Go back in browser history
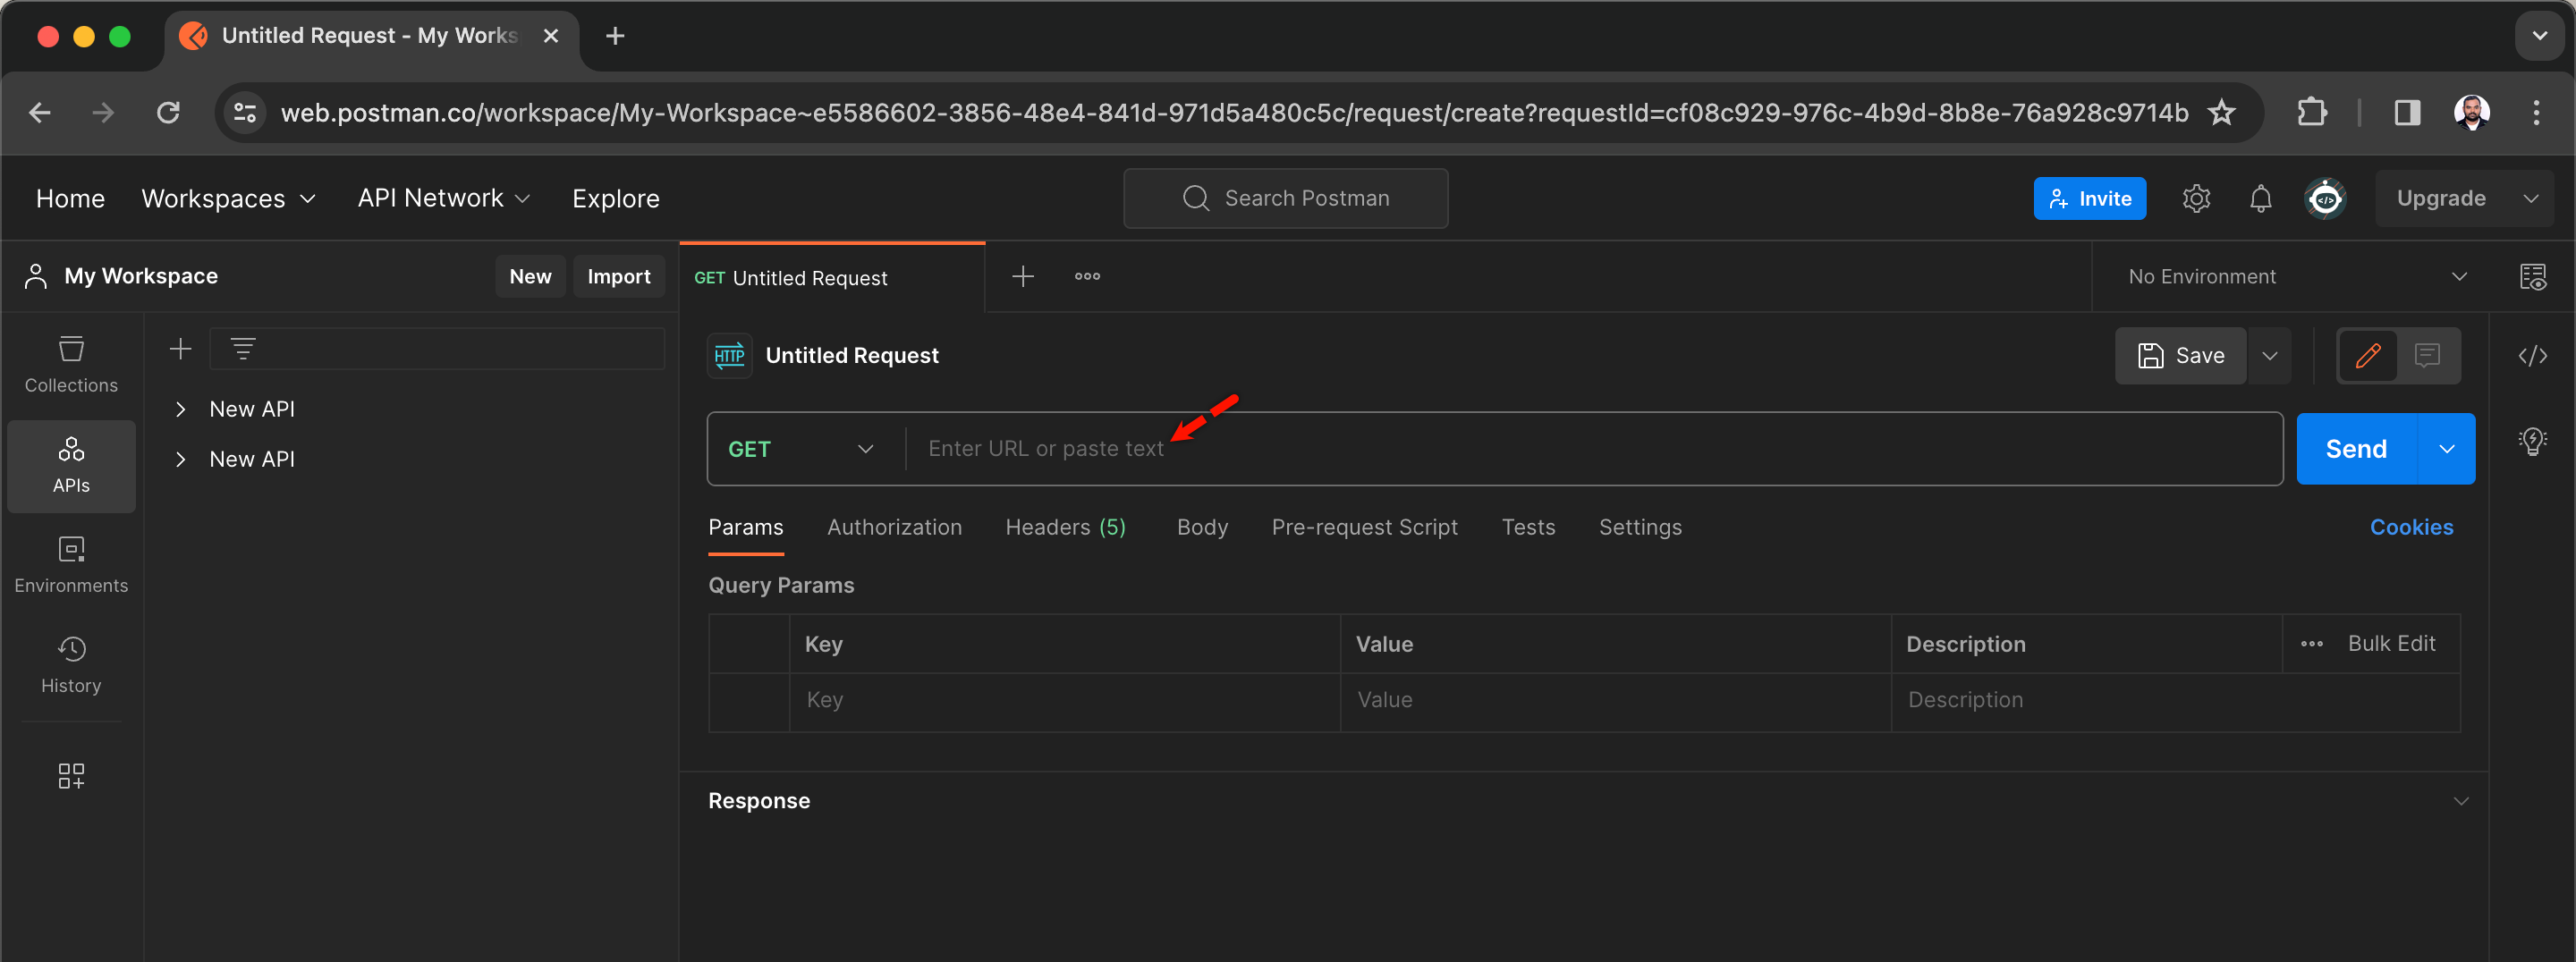The height and width of the screenshot is (962, 2576). 40,112
